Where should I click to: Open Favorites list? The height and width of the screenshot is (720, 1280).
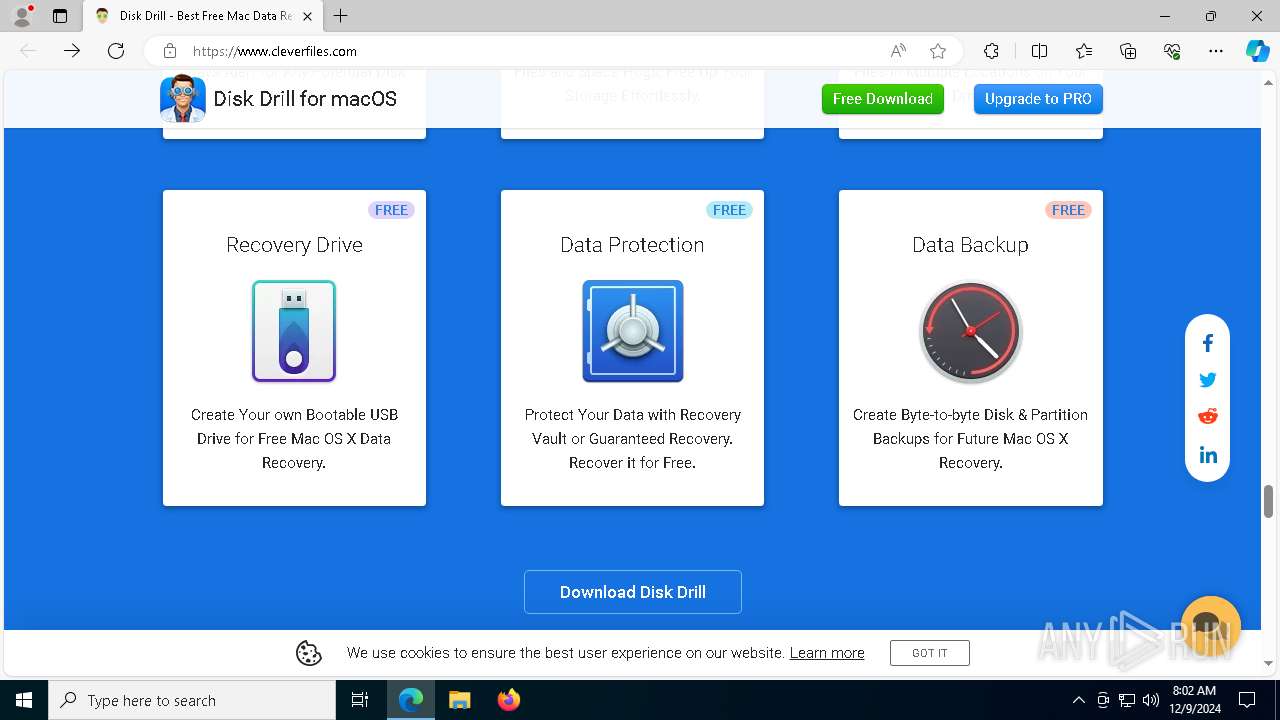point(1084,51)
